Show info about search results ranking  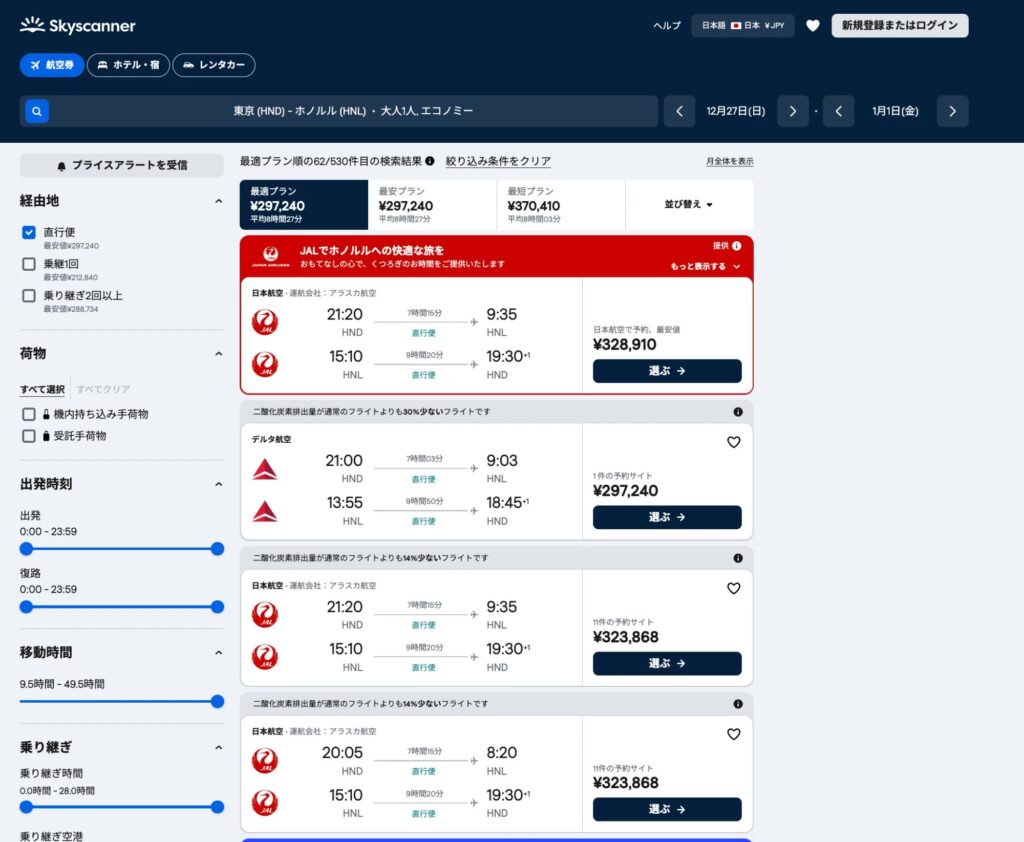click(430, 161)
